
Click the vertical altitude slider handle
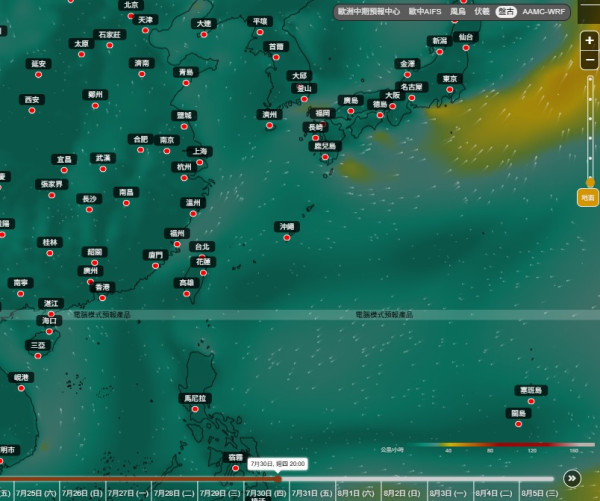coord(590,182)
